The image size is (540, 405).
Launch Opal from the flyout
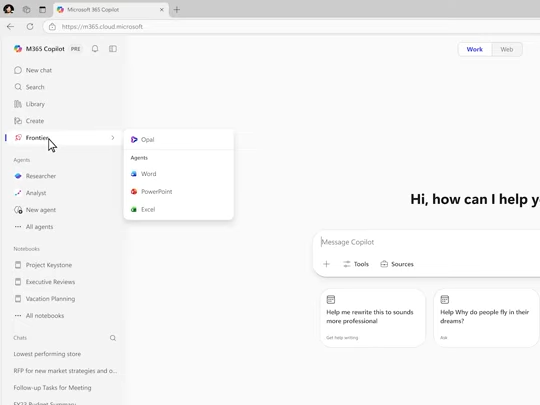pos(179,139)
